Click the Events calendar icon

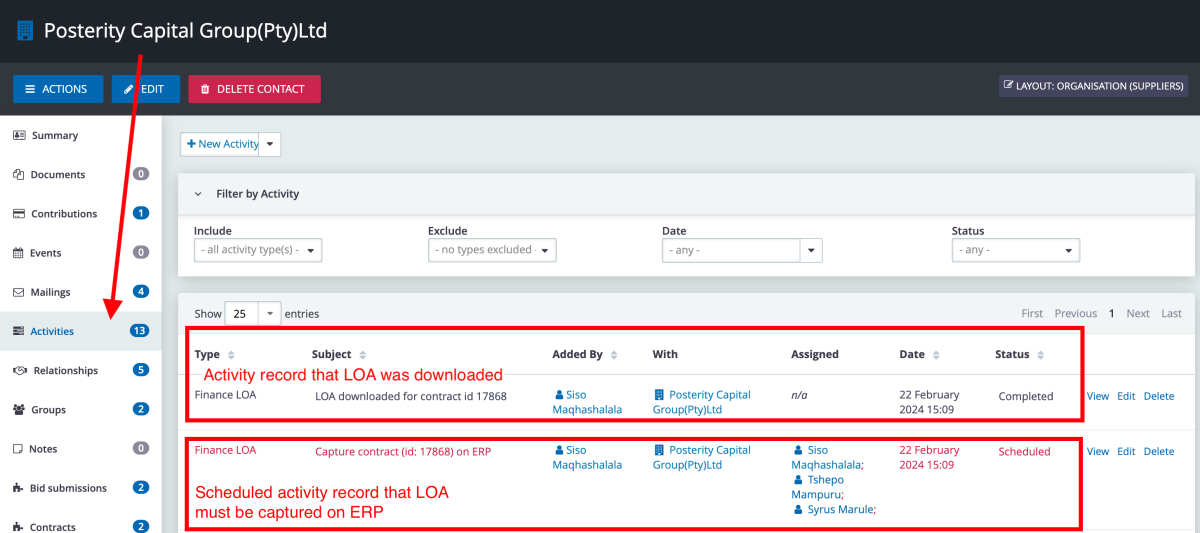18,253
